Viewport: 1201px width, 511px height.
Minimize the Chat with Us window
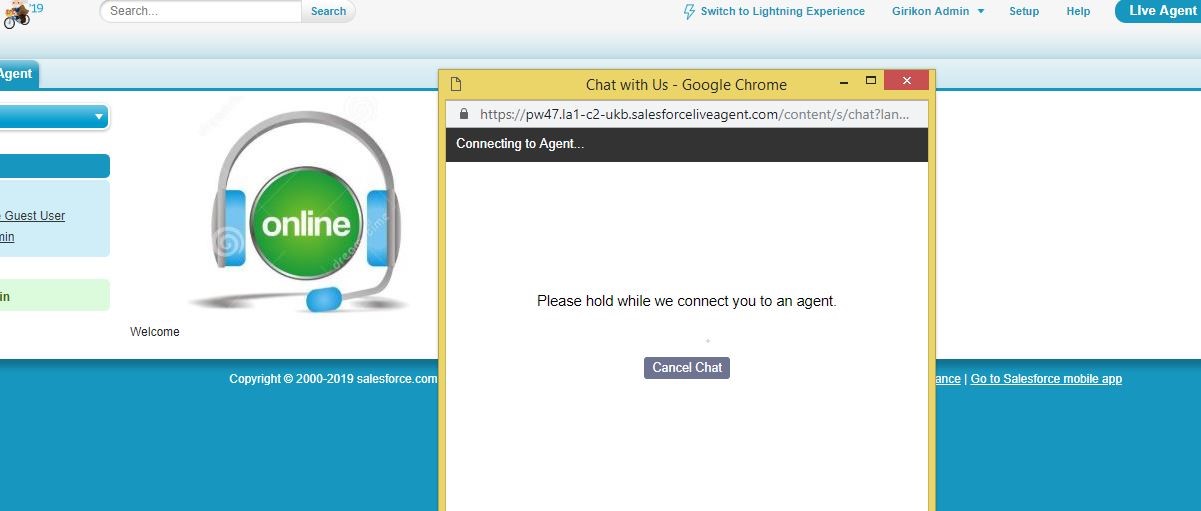[844, 82]
